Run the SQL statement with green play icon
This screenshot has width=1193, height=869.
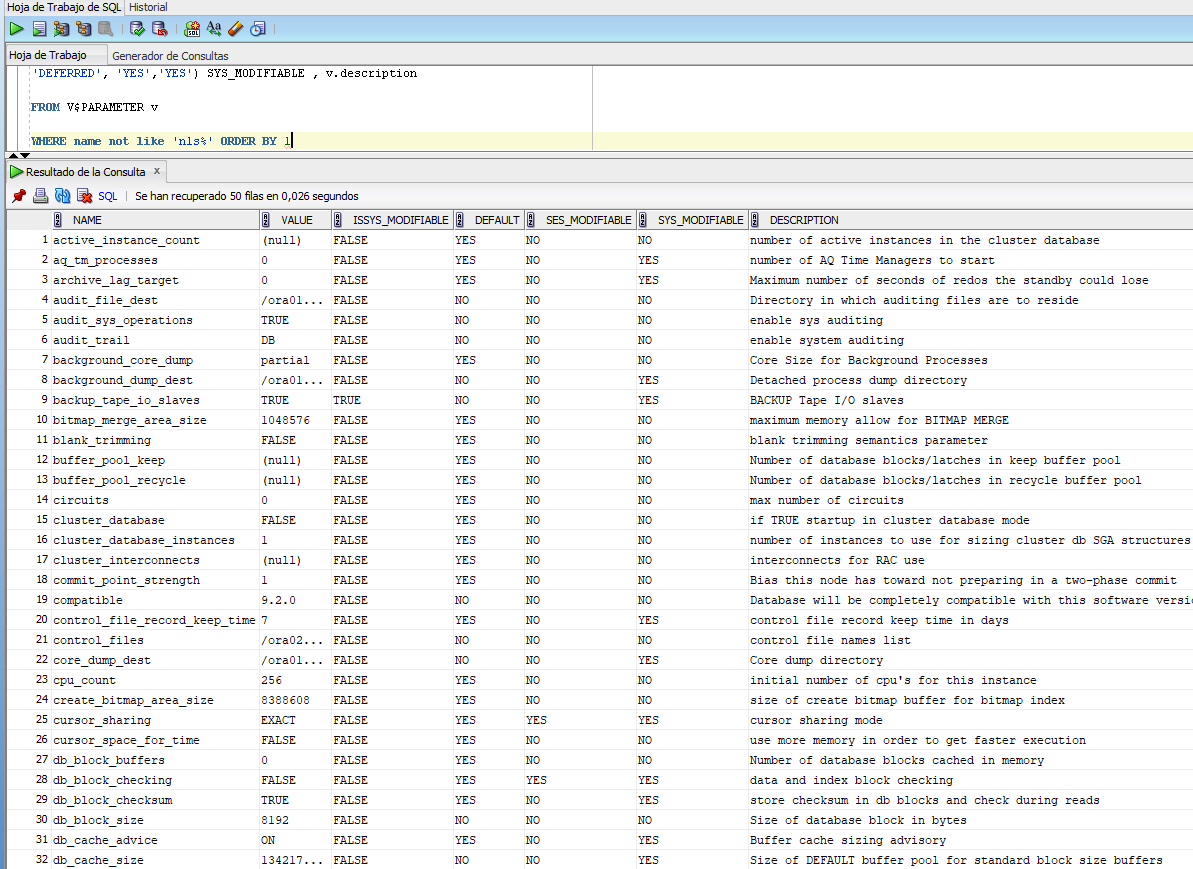click(17, 29)
